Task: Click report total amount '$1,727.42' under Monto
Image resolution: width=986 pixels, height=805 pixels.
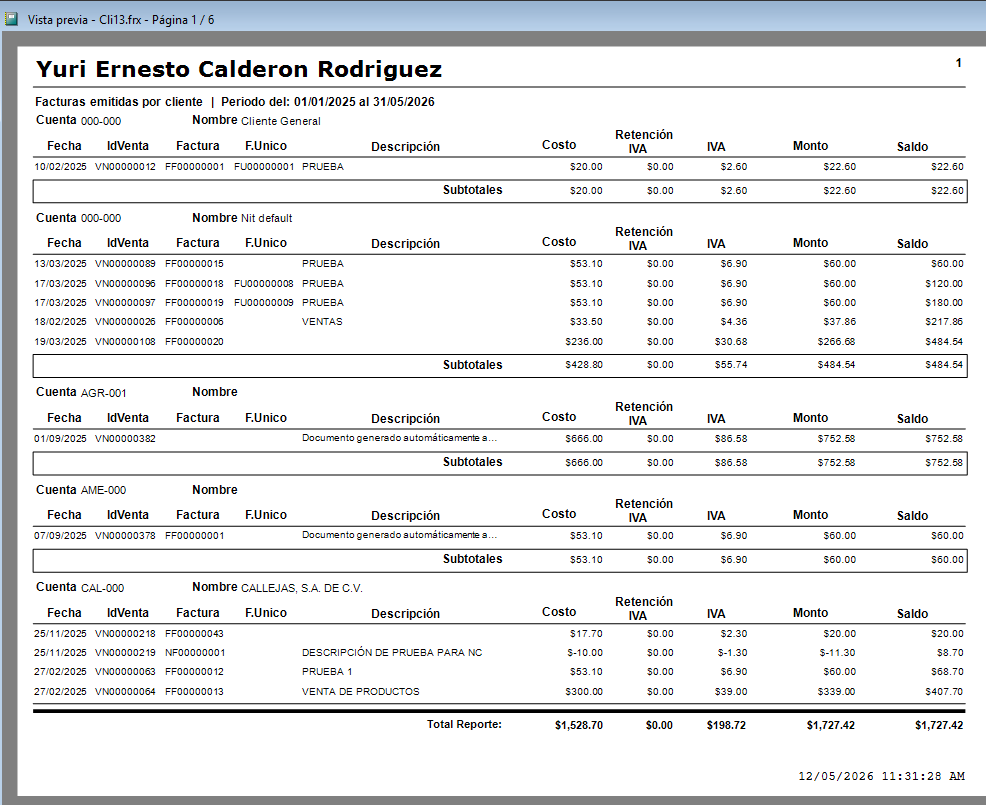Action: click(x=831, y=725)
